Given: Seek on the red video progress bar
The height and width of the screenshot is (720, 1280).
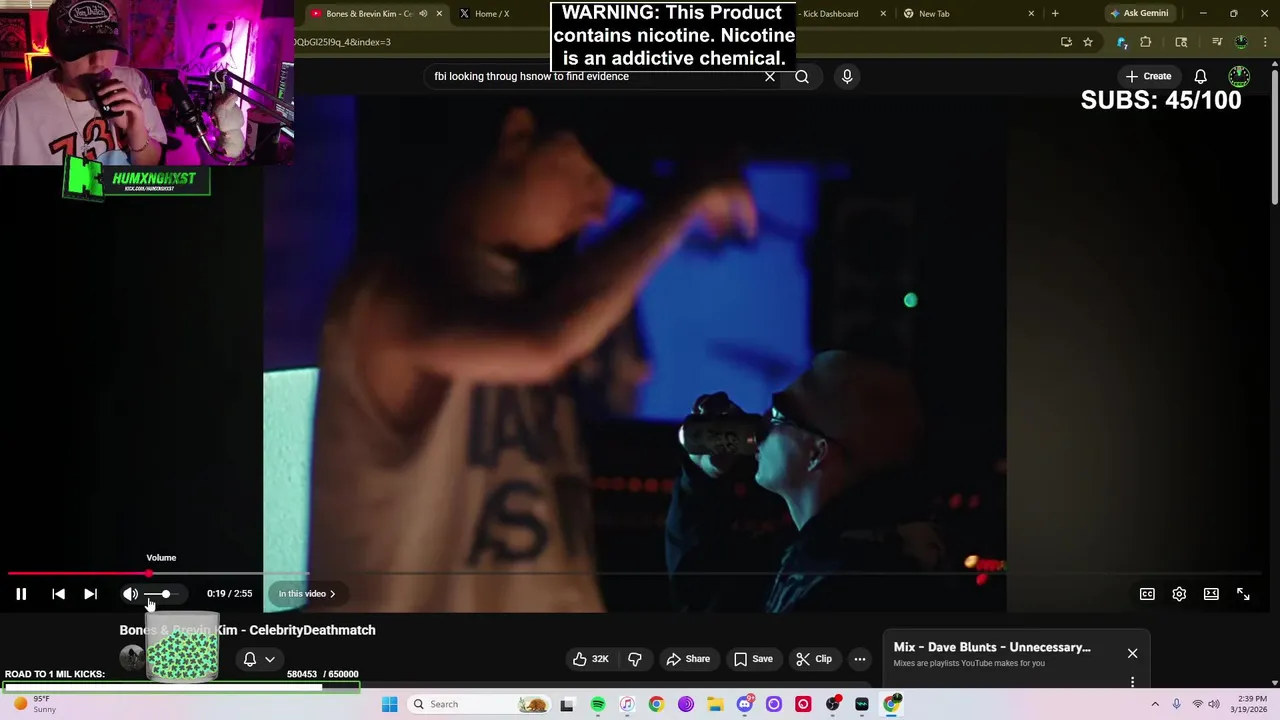Looking at the screenshot, I should (x=78, y=574).
